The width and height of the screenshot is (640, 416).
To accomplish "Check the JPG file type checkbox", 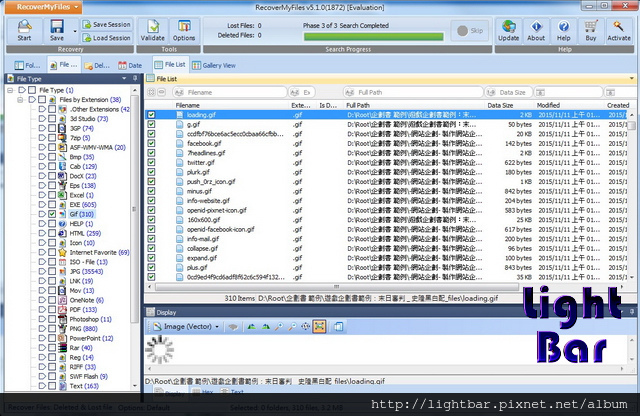I will click(x=52, y=271).
